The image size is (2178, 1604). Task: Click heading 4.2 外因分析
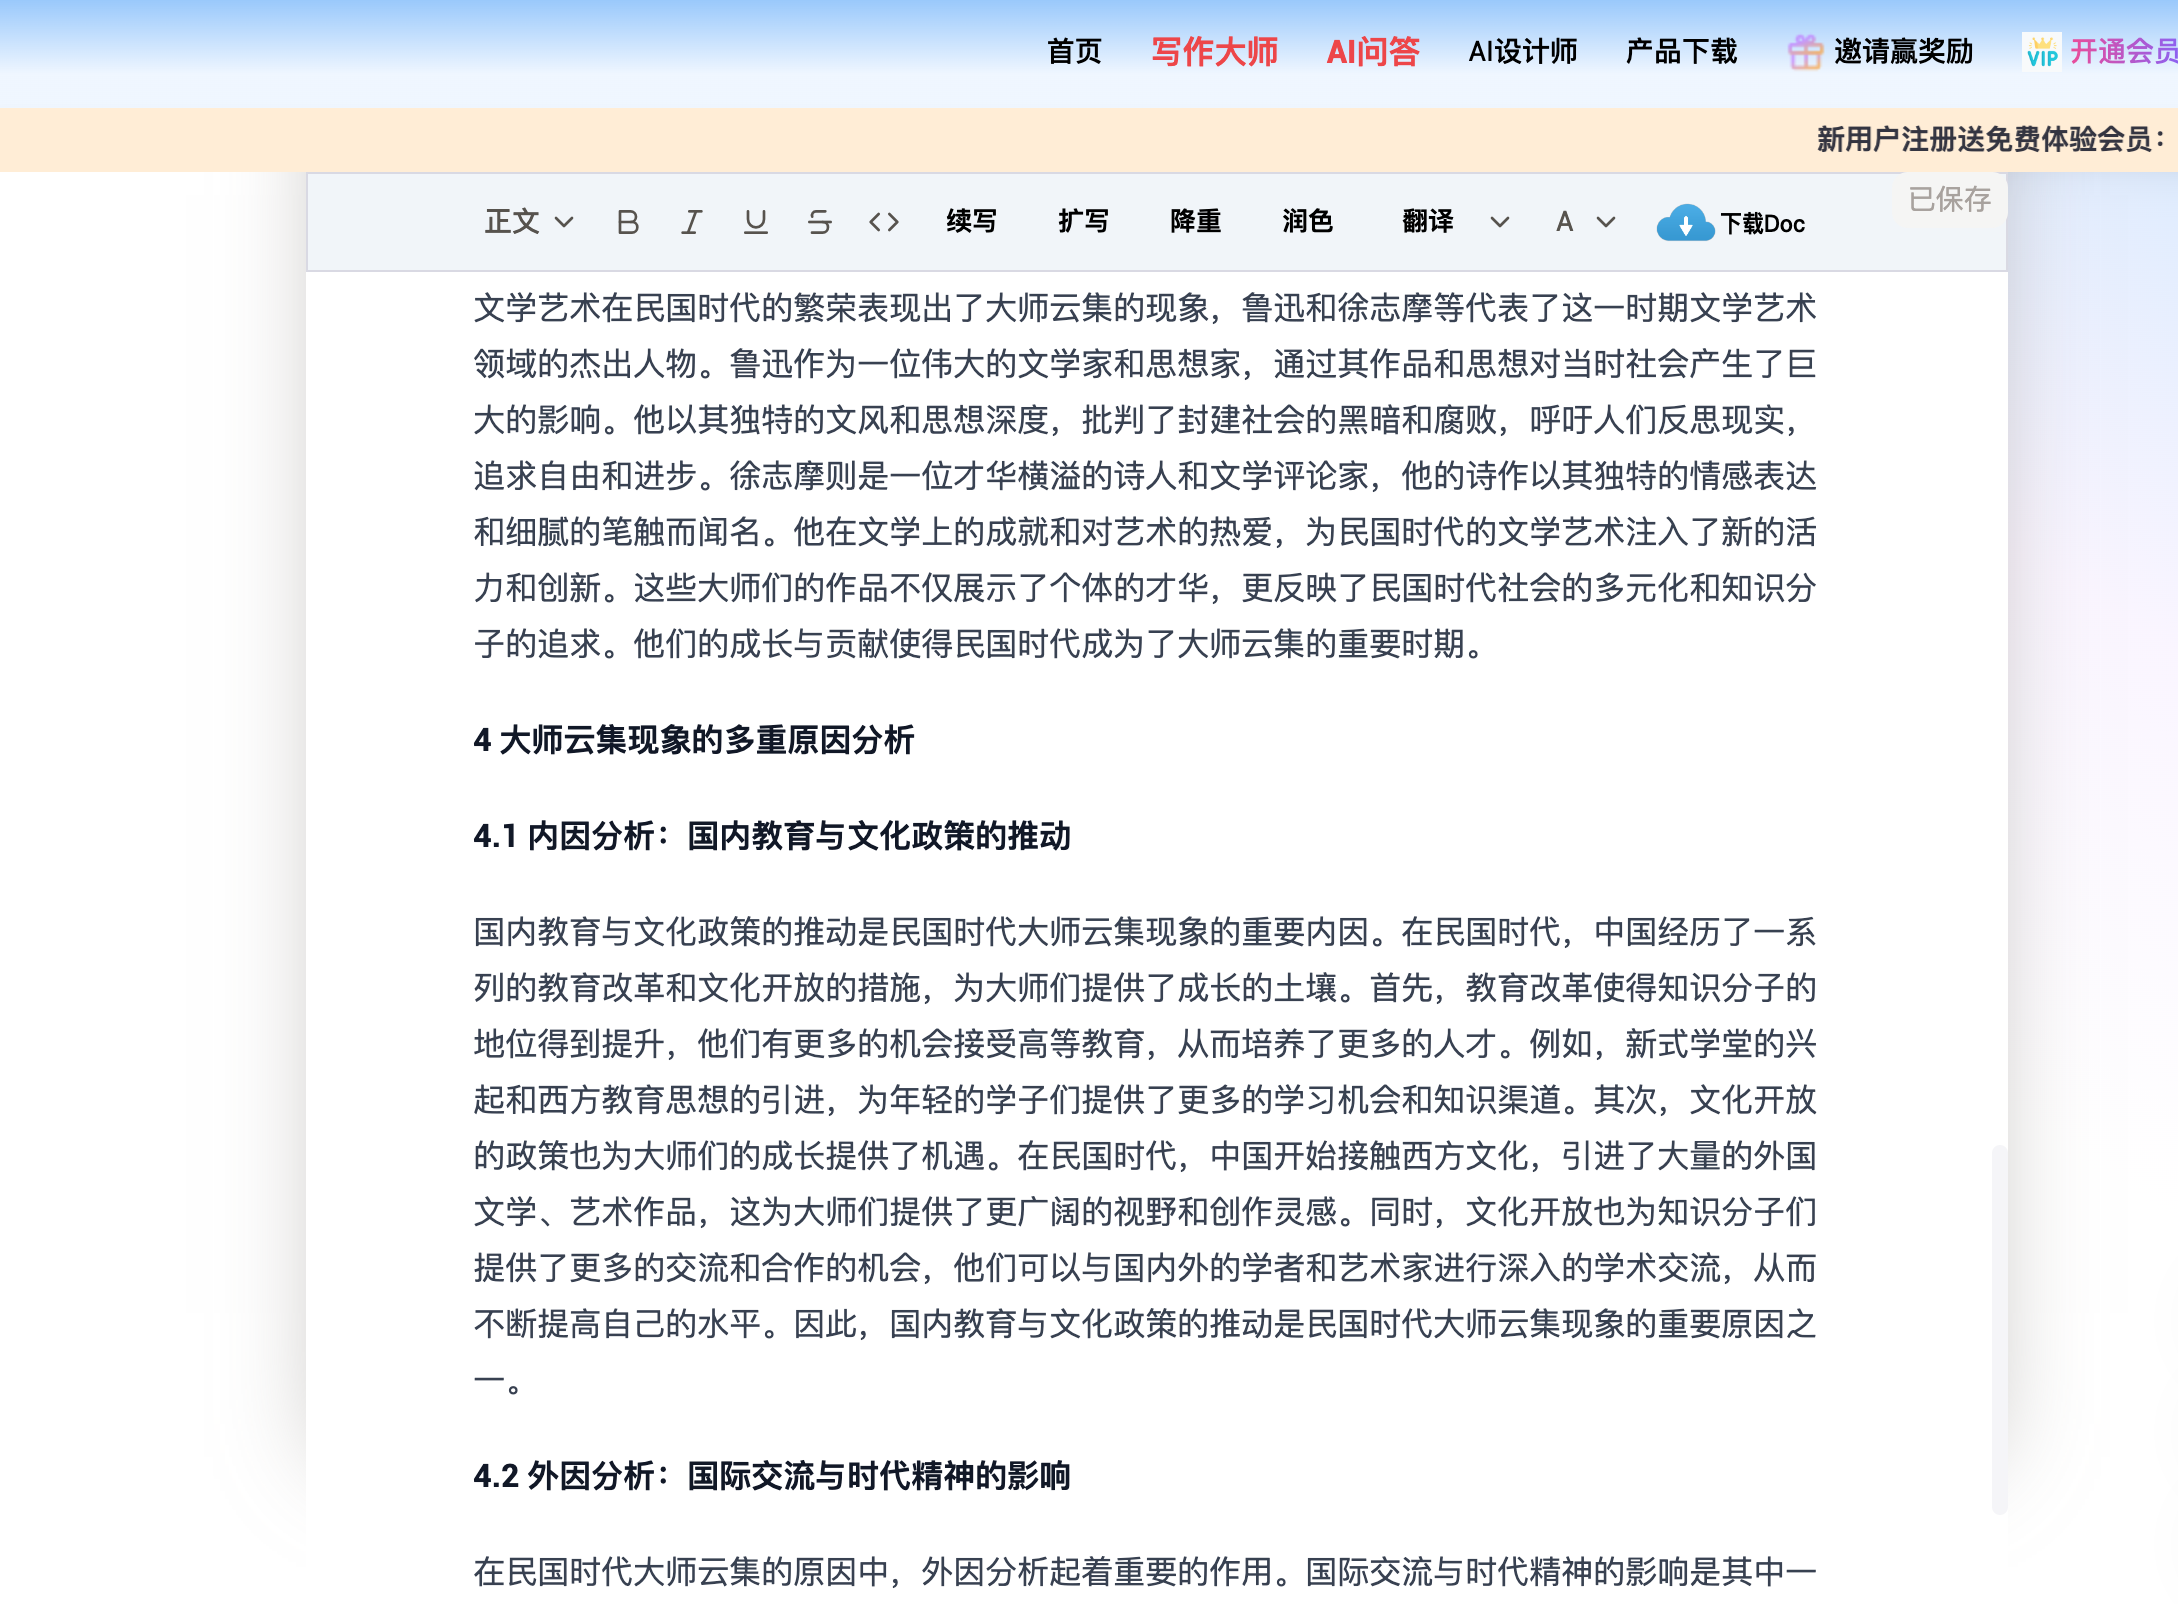(772, 1476)
